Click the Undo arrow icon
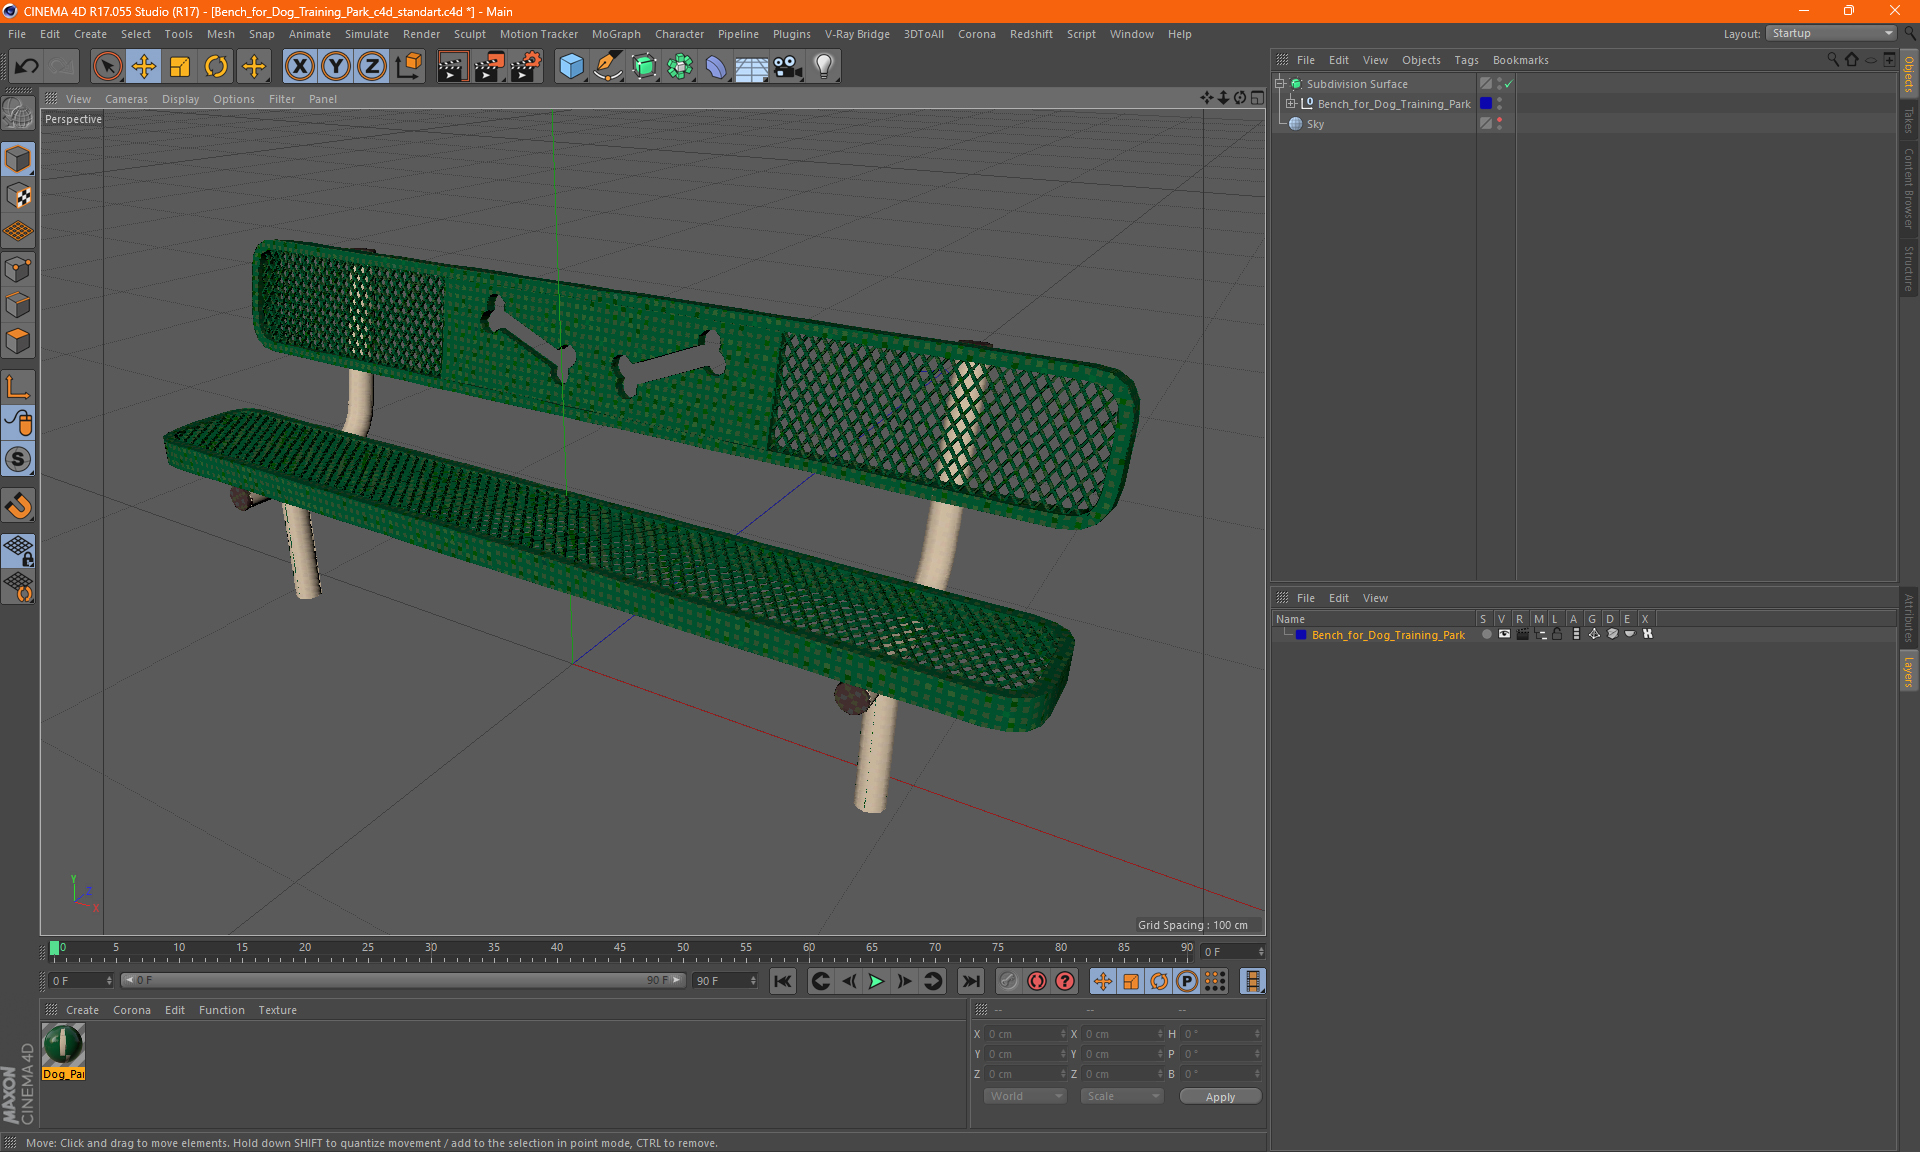Viewport: 1920px width, 1152px height. coord(27,67)
